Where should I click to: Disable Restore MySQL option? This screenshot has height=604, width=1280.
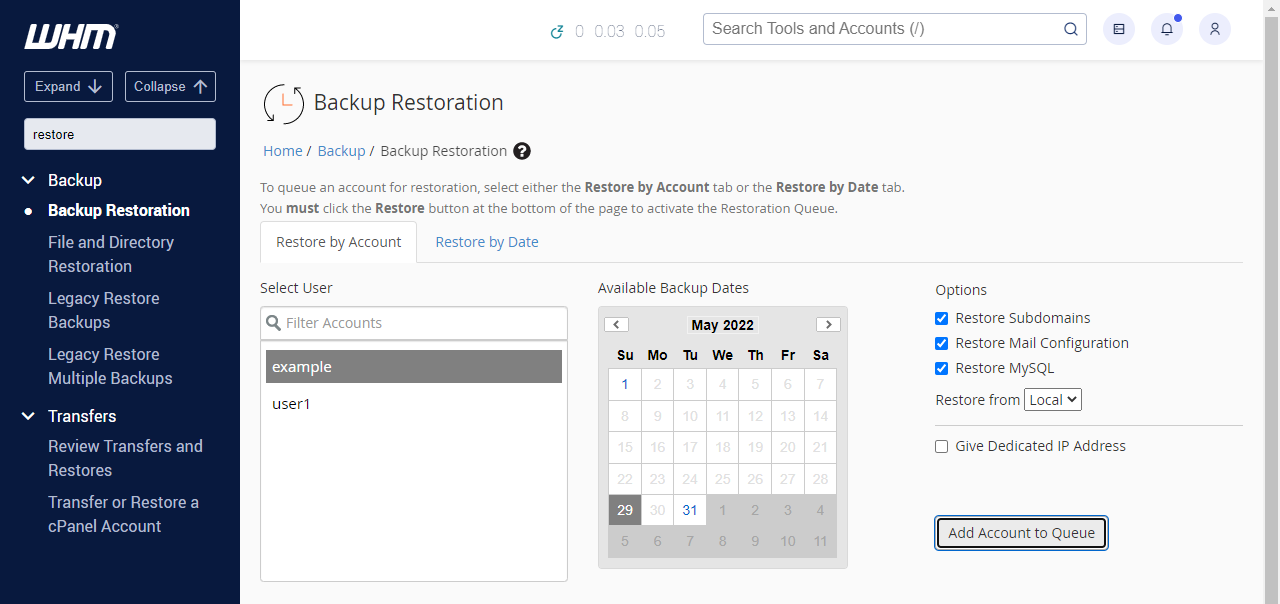[941, 368]
